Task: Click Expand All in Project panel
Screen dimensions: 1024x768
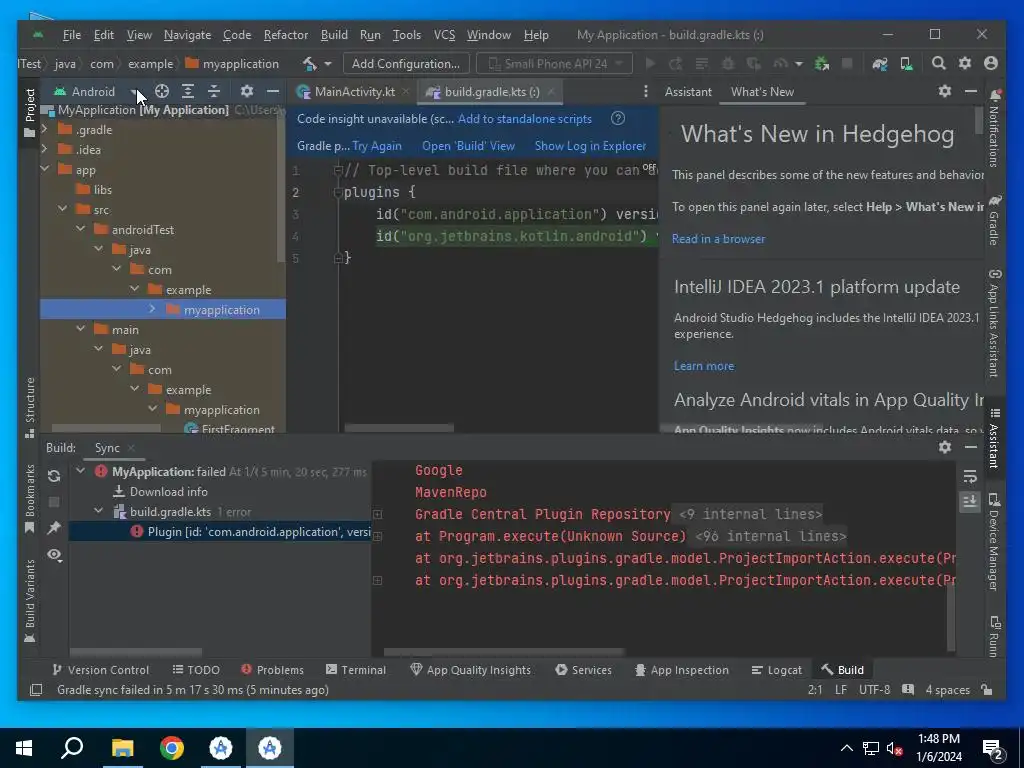Action: [187, 91]
